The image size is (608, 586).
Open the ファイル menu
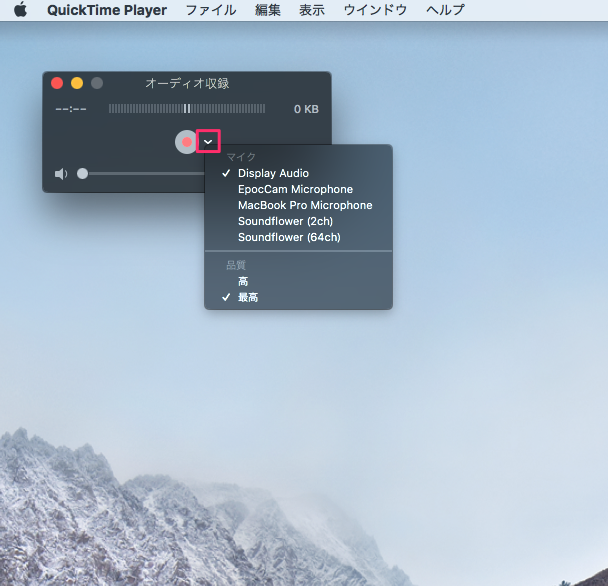pyautogui.click(x=211, y=10)
